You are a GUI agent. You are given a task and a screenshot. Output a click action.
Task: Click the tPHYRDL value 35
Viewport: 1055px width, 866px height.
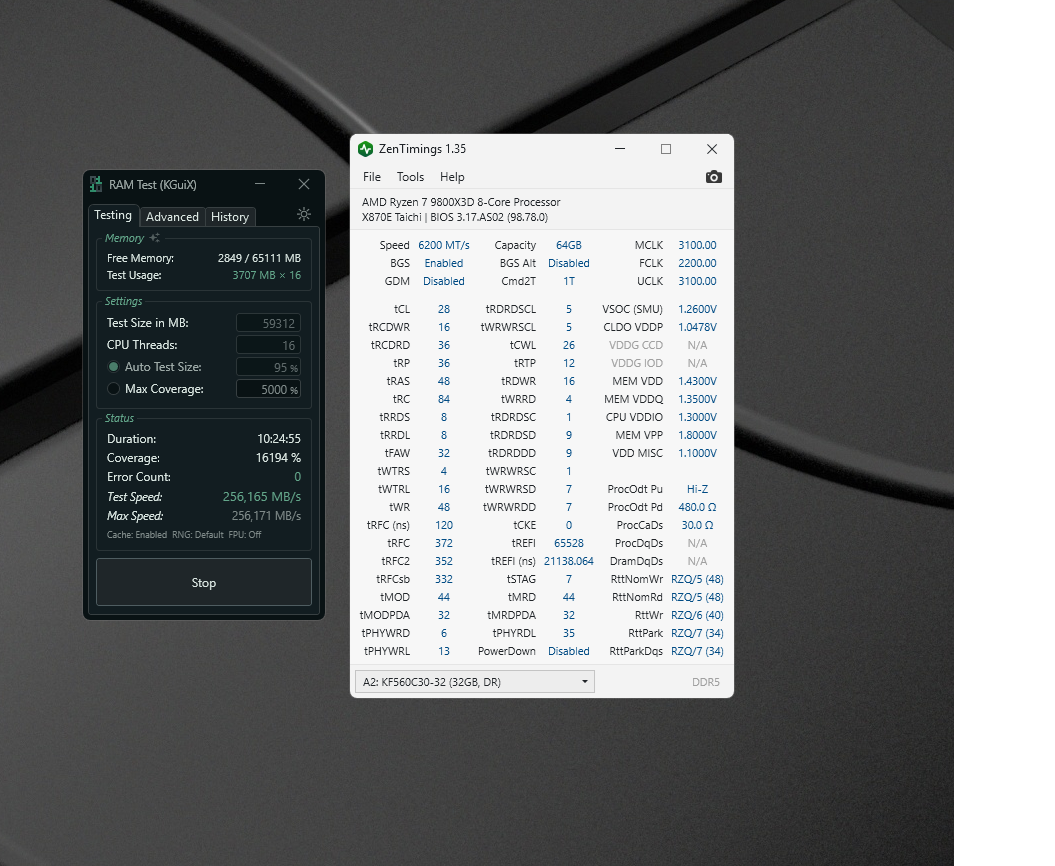tap(569, 633)
